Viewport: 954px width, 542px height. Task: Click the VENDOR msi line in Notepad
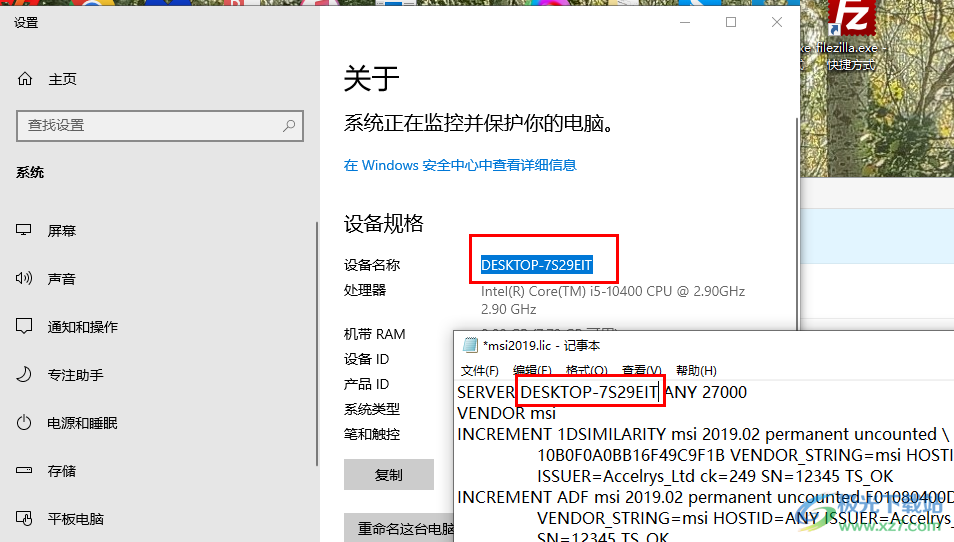tap(507, 414)
